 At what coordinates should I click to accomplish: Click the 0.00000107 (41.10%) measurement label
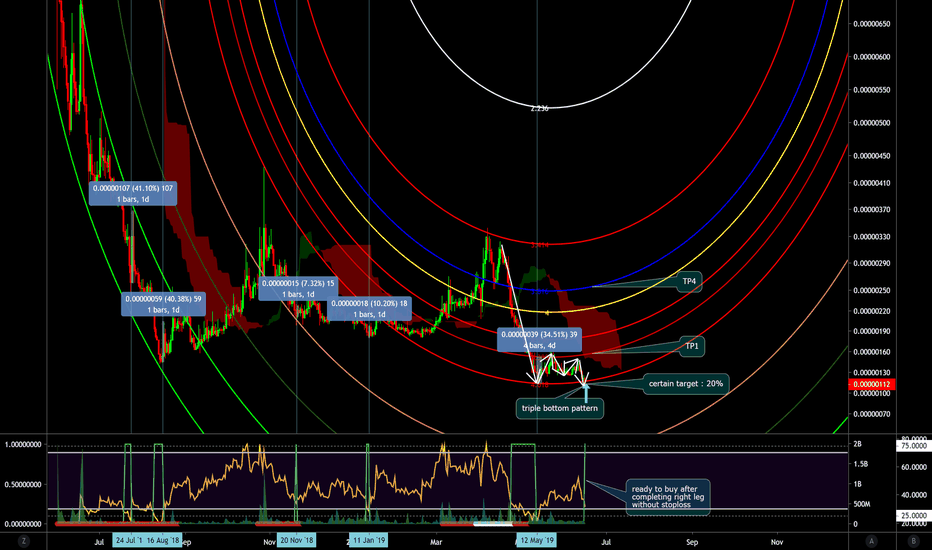[133, 194]
